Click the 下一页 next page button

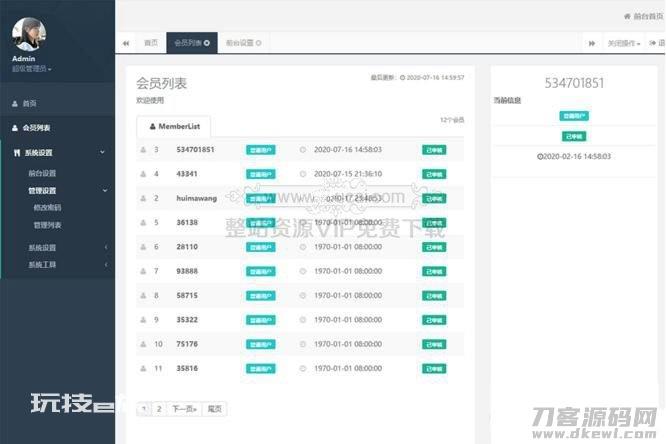(x=184, y=409)
